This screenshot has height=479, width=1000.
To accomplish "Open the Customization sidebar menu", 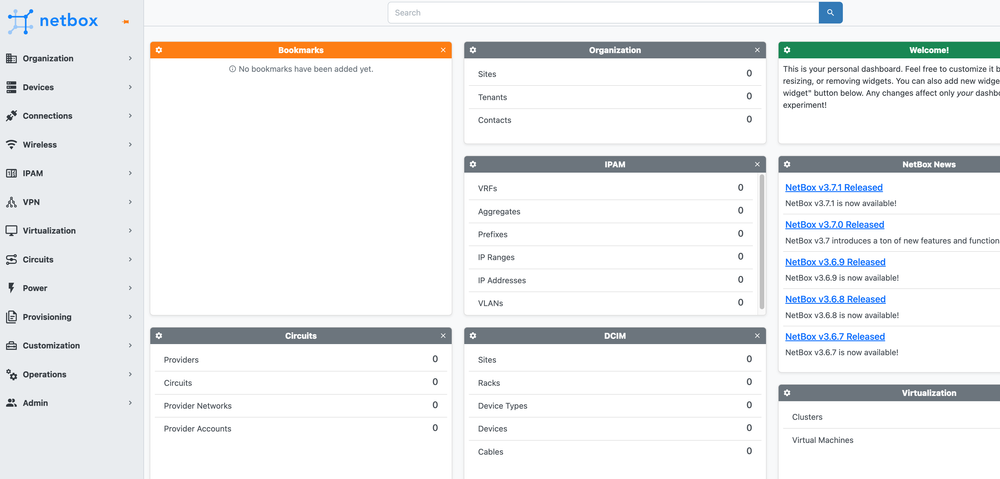I will 68,346.
